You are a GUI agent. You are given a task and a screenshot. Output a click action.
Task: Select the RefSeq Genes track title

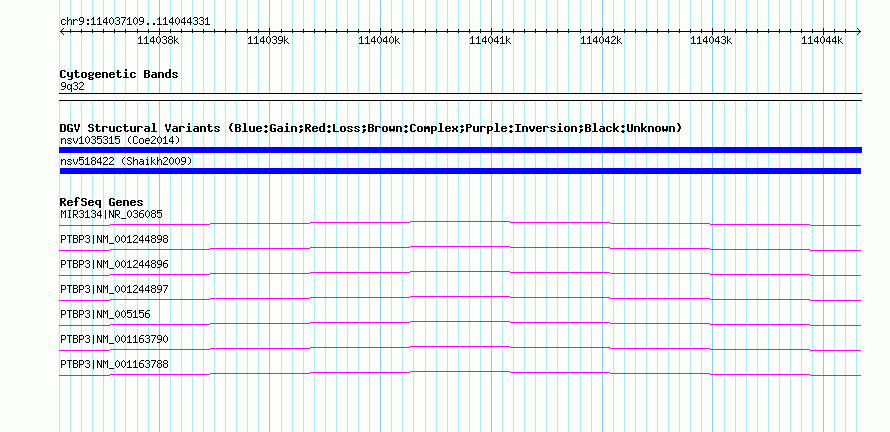pos(102,202)
